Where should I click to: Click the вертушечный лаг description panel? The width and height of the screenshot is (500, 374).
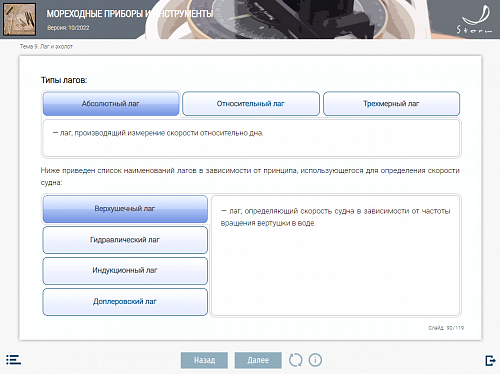pyautogui.click(x=336, y=255)
